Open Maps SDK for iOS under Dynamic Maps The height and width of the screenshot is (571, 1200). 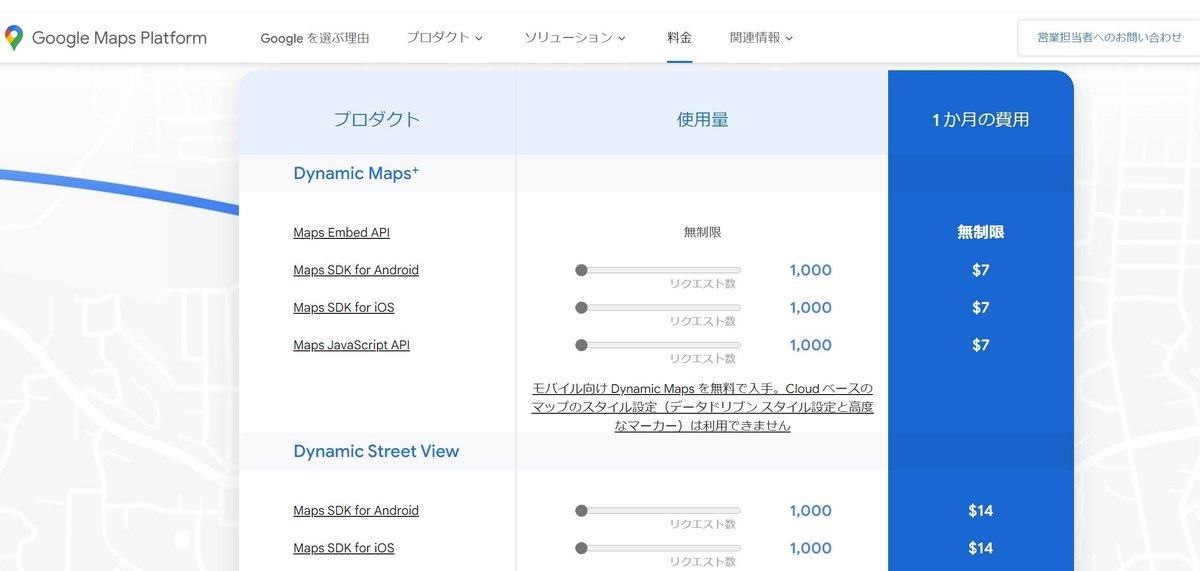(x=344, y=308)
